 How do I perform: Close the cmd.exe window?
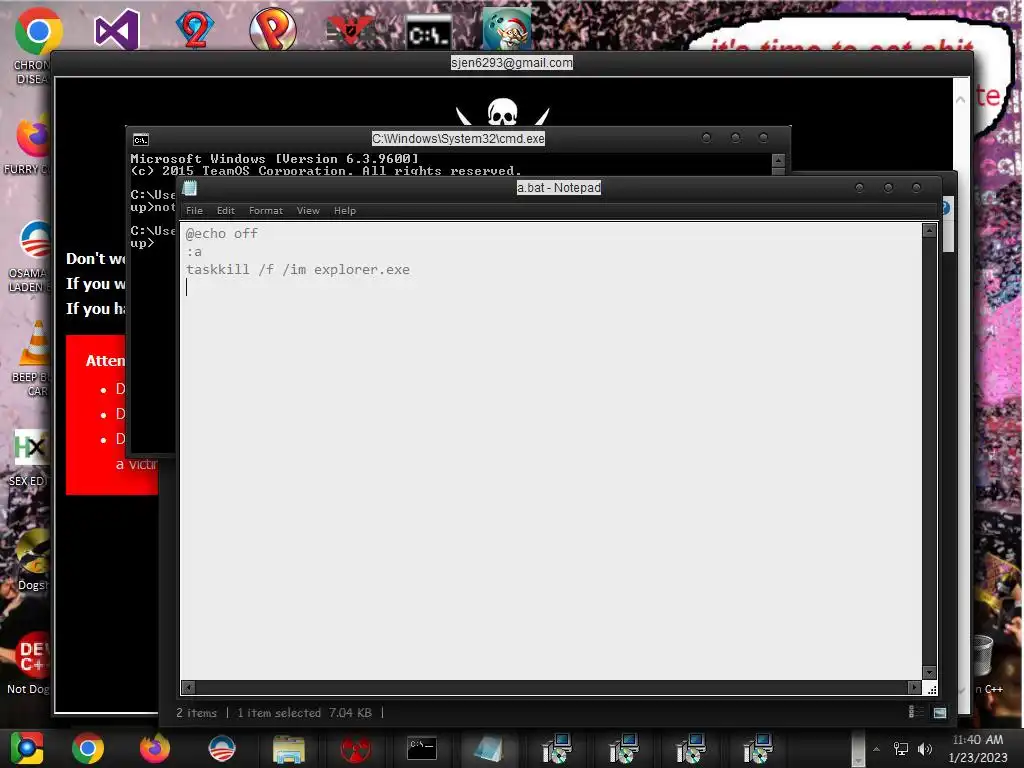pyautogui.click(x=763, y=138)
